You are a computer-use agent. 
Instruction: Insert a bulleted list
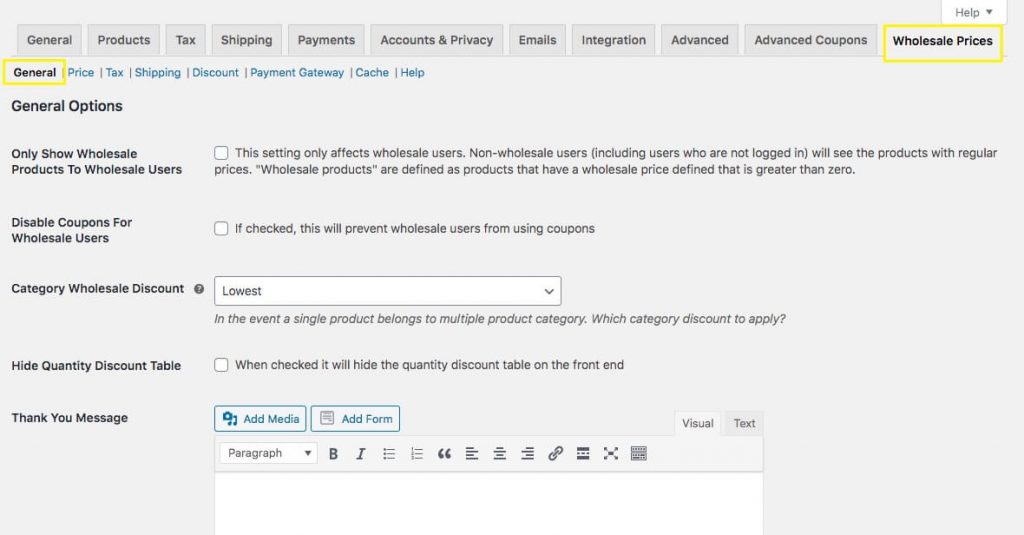[x=389, y=454]
